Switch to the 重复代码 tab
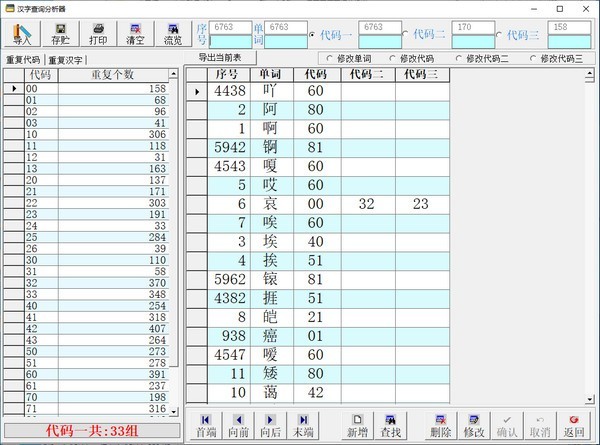The height and width of the screenshot is (445, 600). click(x=23, y=60)
